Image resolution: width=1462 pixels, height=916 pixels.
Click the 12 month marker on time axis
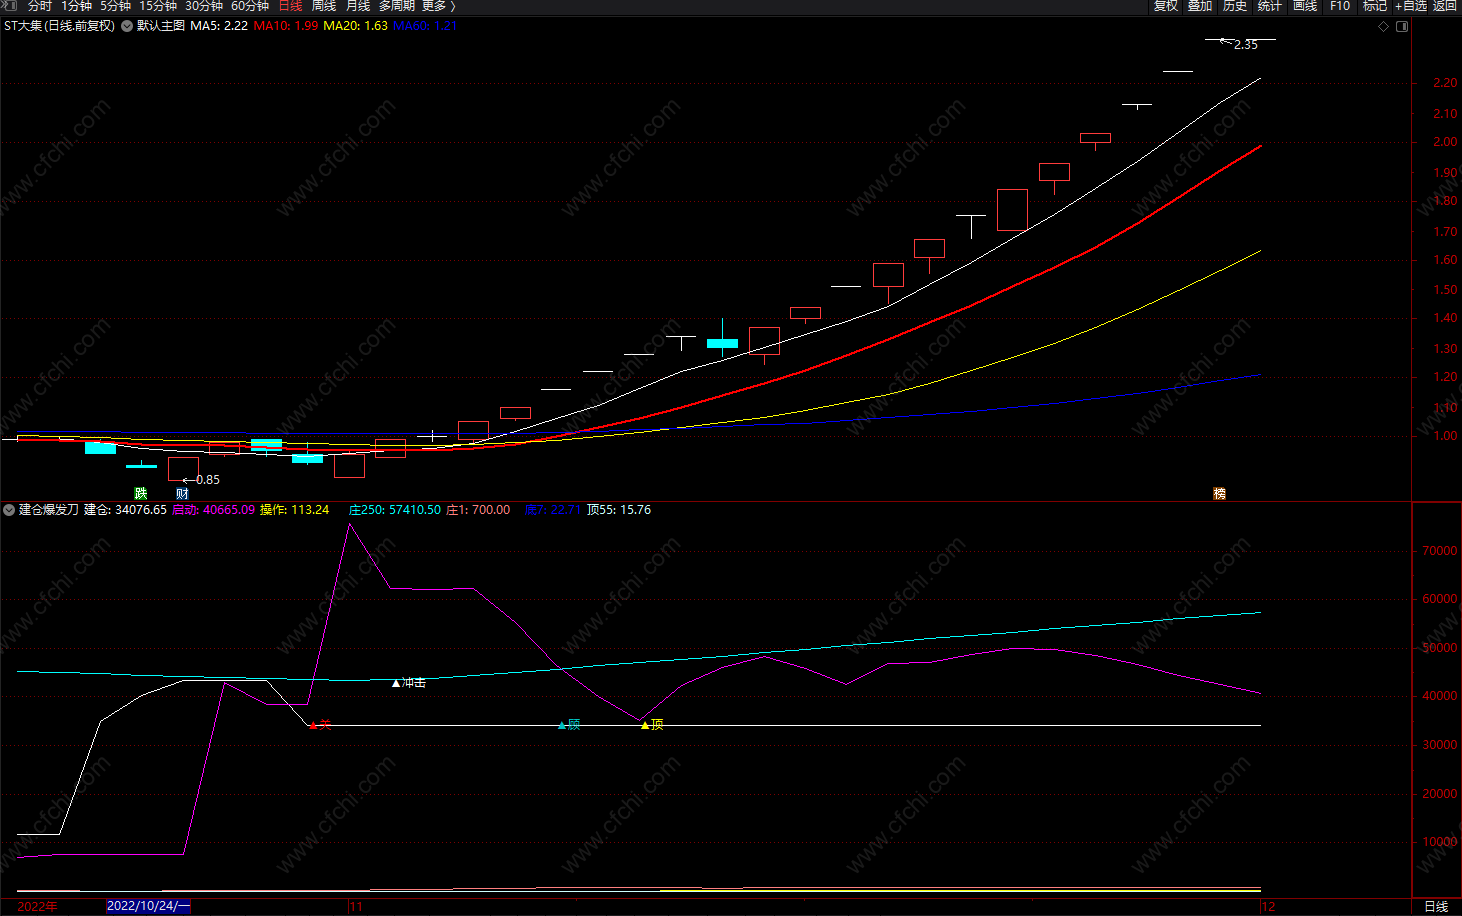coord(1268,907)
